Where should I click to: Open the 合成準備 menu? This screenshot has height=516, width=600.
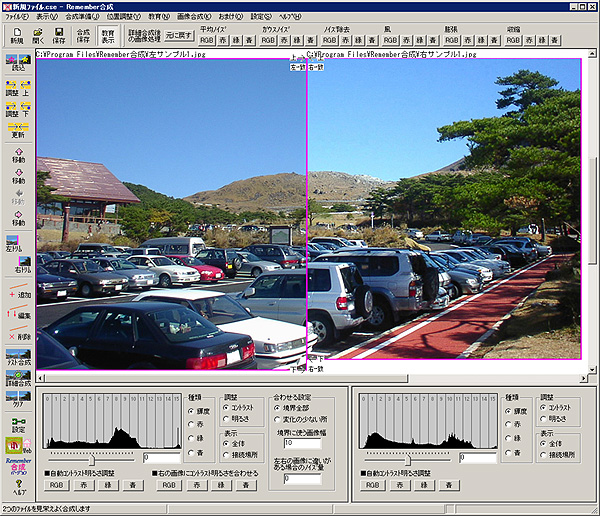click(82, 17)
